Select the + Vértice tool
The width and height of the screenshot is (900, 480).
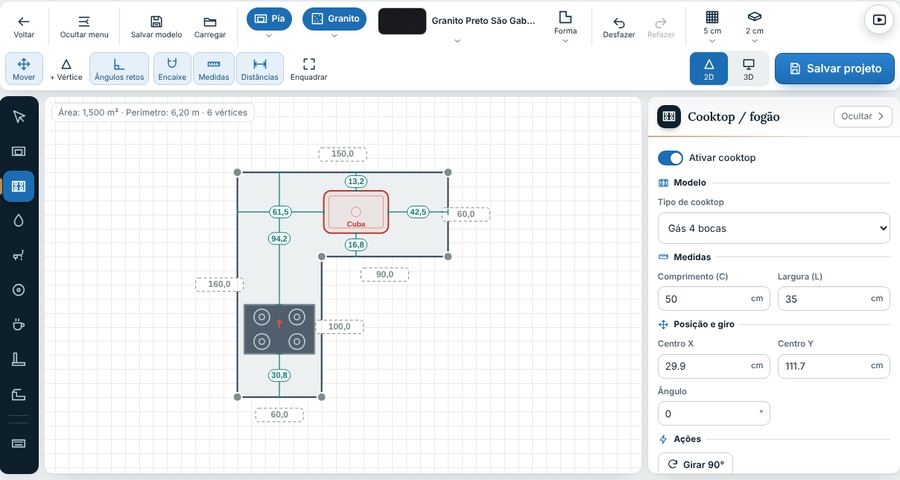(66, 69)
